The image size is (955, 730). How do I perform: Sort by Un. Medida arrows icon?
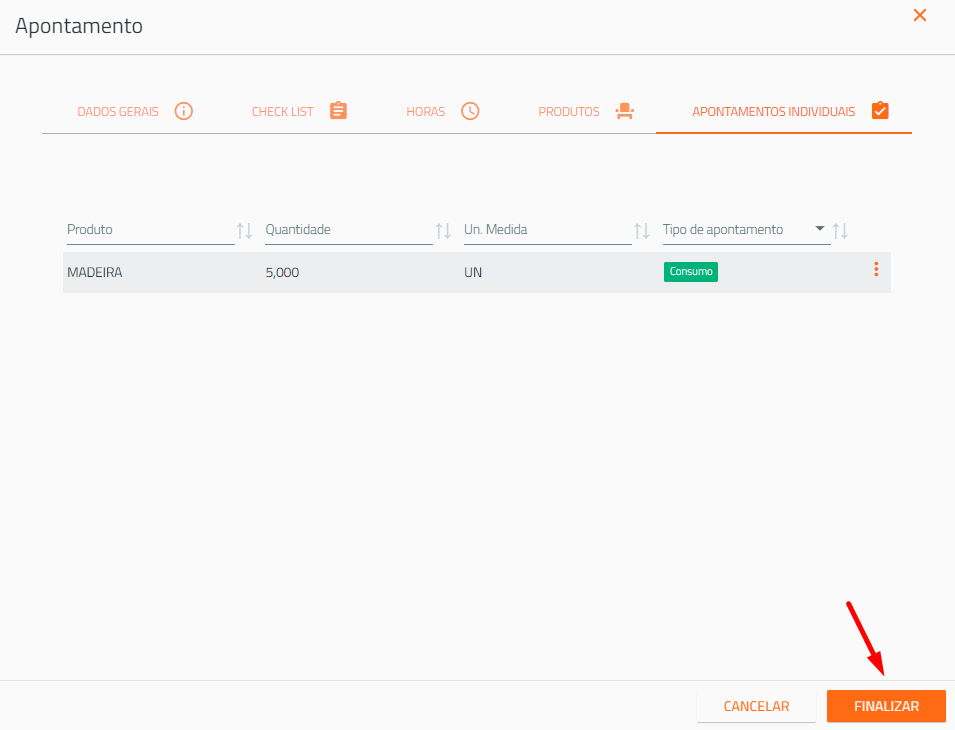coord(642,231)
